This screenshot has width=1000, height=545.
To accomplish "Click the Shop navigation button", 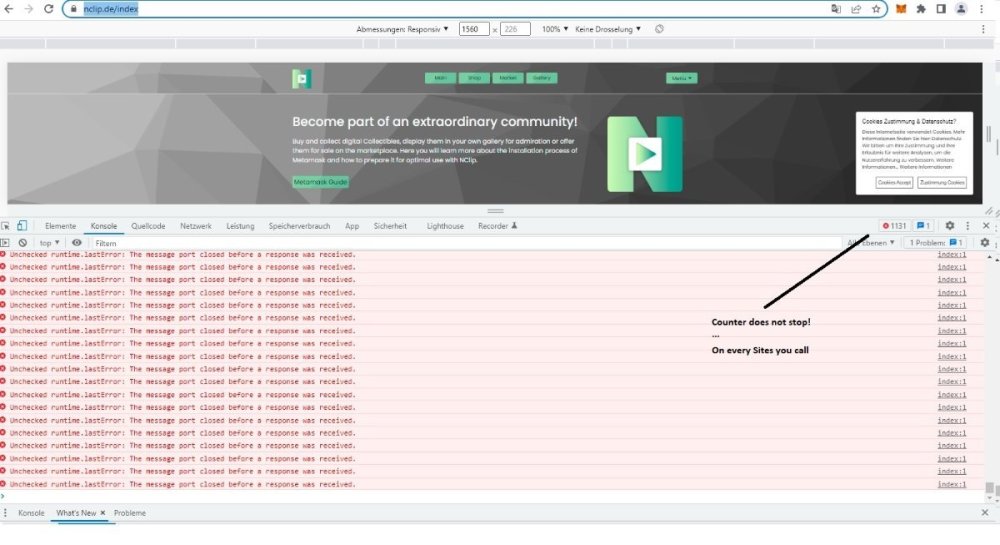I will point(474,78).
